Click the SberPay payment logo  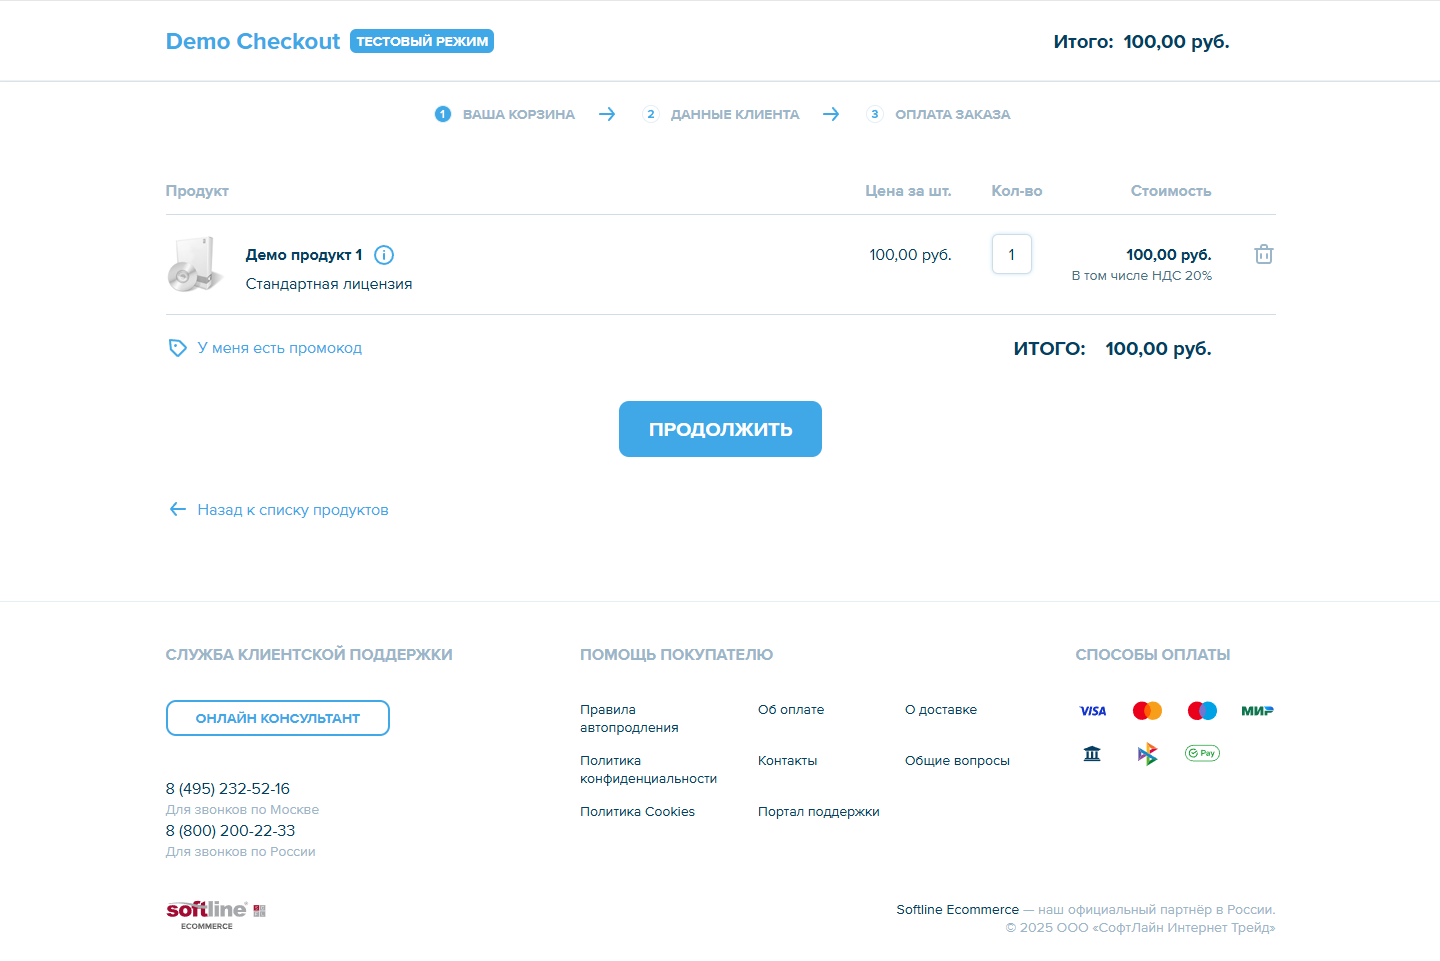pos(1202,754)
